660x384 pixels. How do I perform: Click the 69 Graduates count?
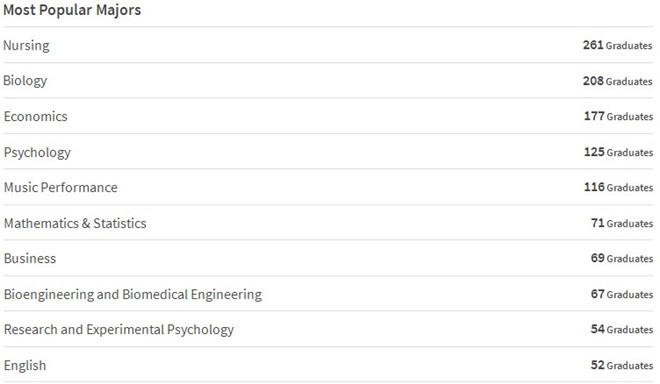pos(622,258)
